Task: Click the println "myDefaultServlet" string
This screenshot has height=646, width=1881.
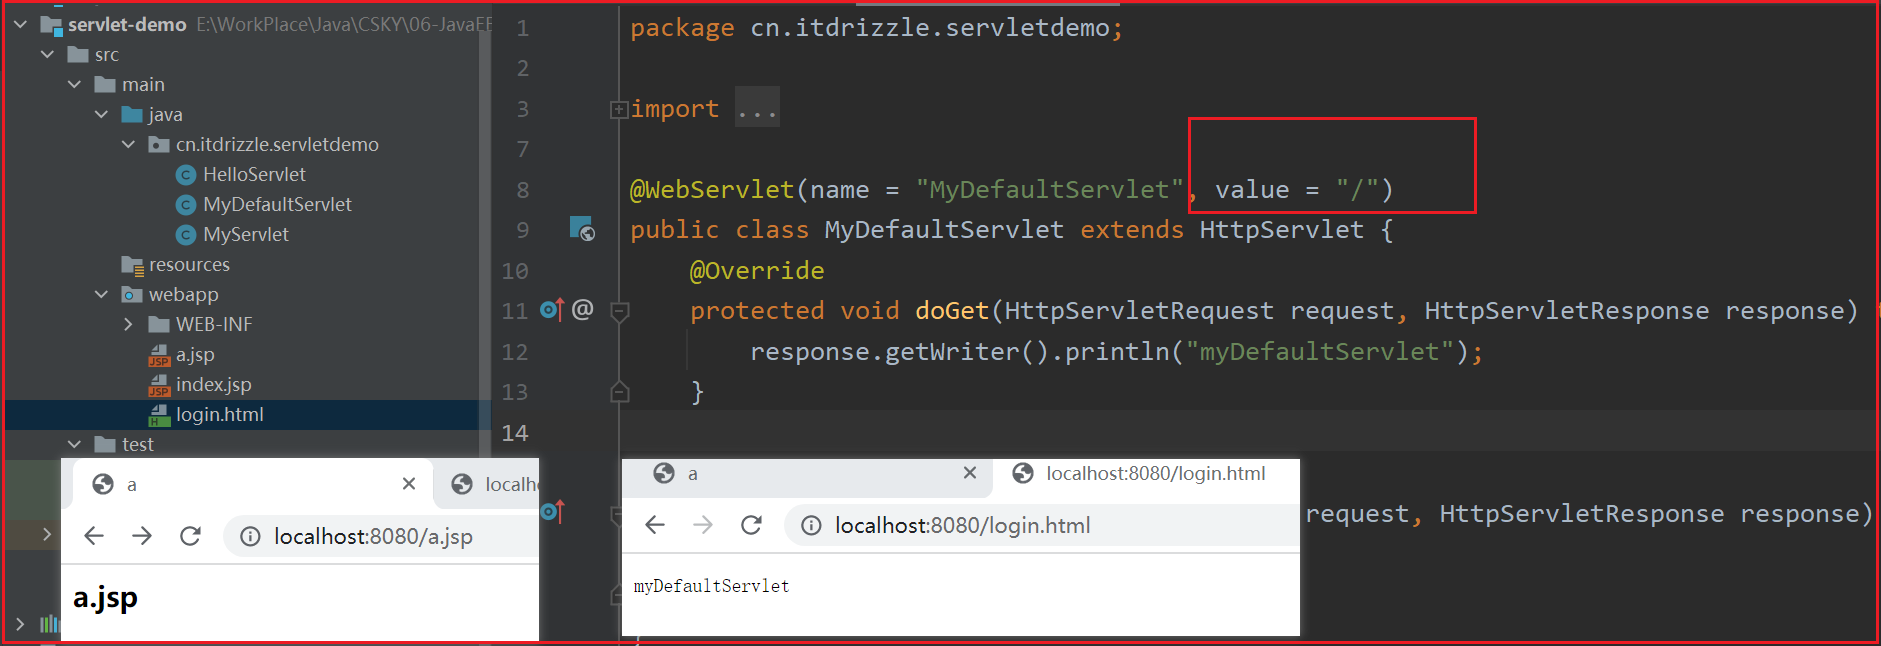Action: (x=1319, y=351)
